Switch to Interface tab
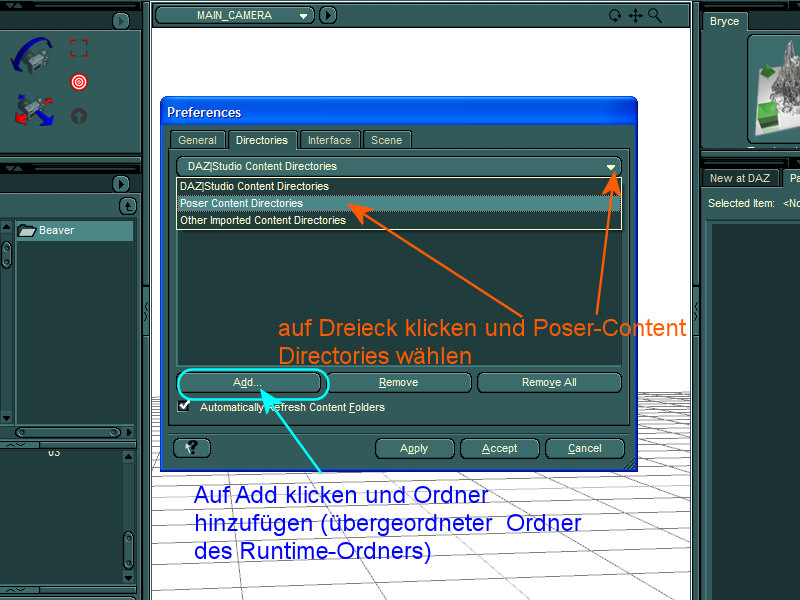Screen dimensions: 800x600 click(x=330, y=140)
